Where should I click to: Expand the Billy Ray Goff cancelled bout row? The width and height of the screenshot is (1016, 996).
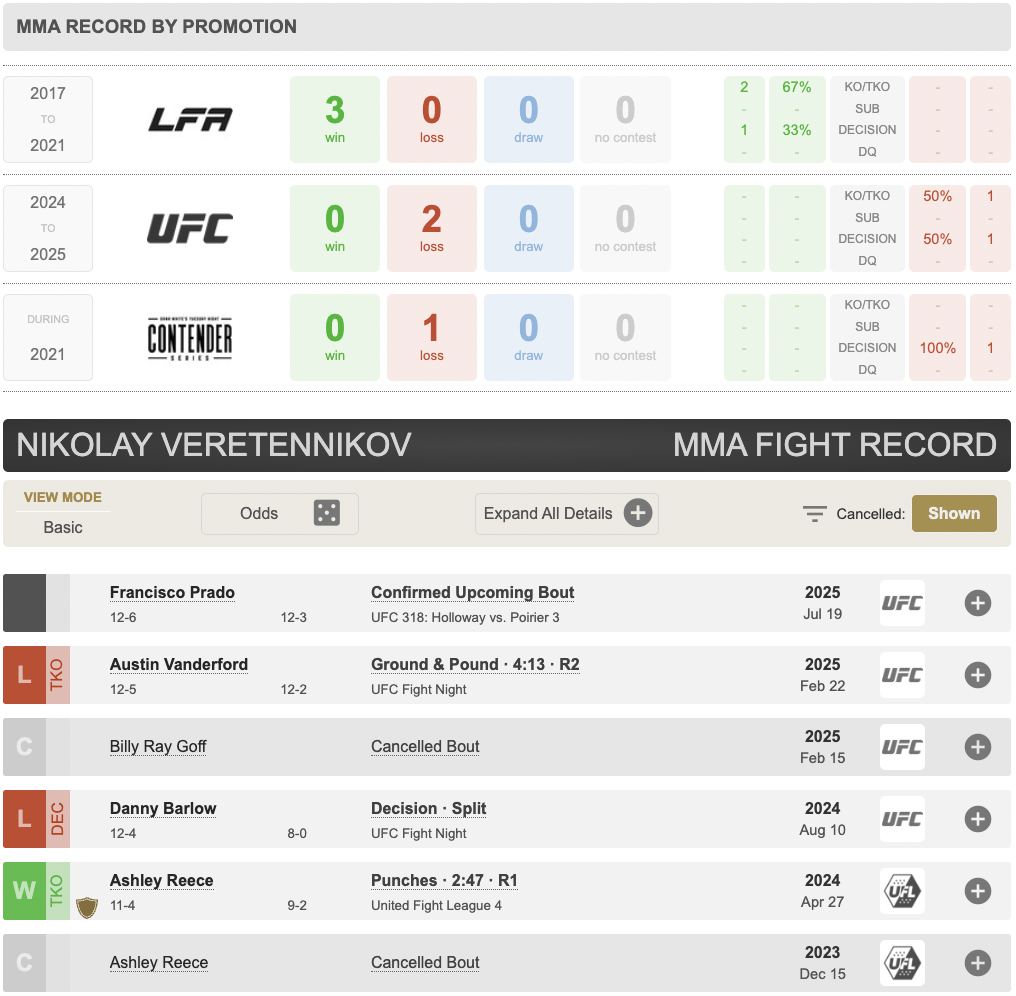click(977, 747)
